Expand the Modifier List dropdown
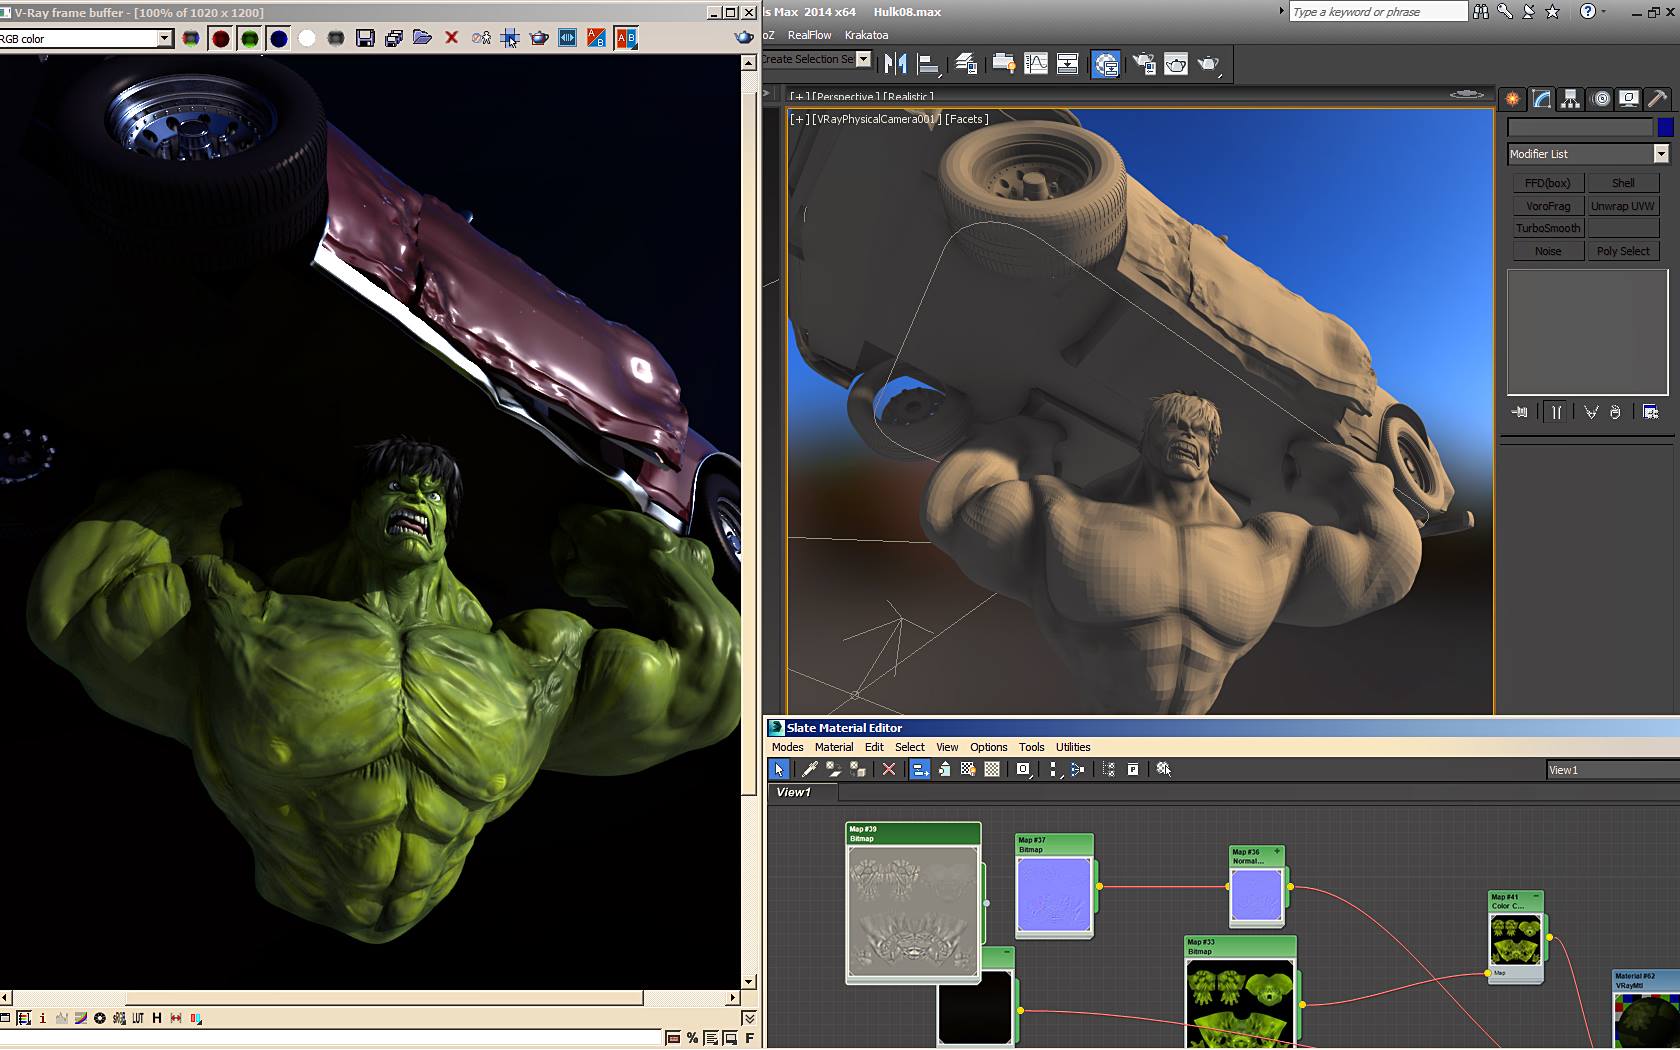The width and height of the screenshot is (1680, 1050). pyautogui.click(x=1661, y=154)
